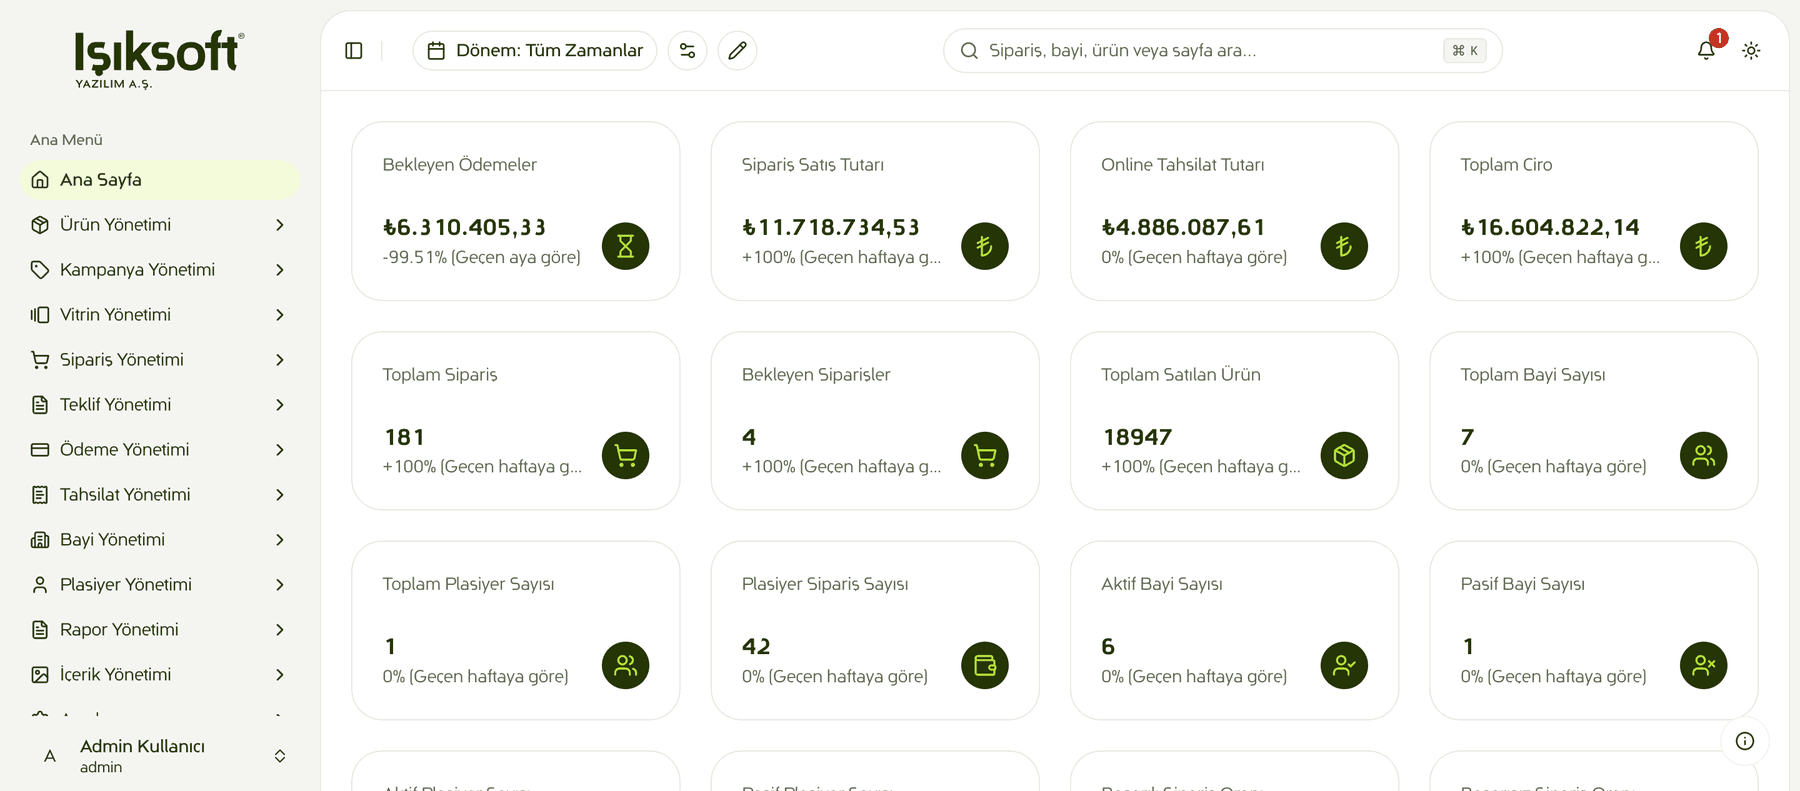Click box icon on Toplam Satılan Ürün card
Image resolution: width=1800 pixels, height=791 pixels.
coord(1344,456)
